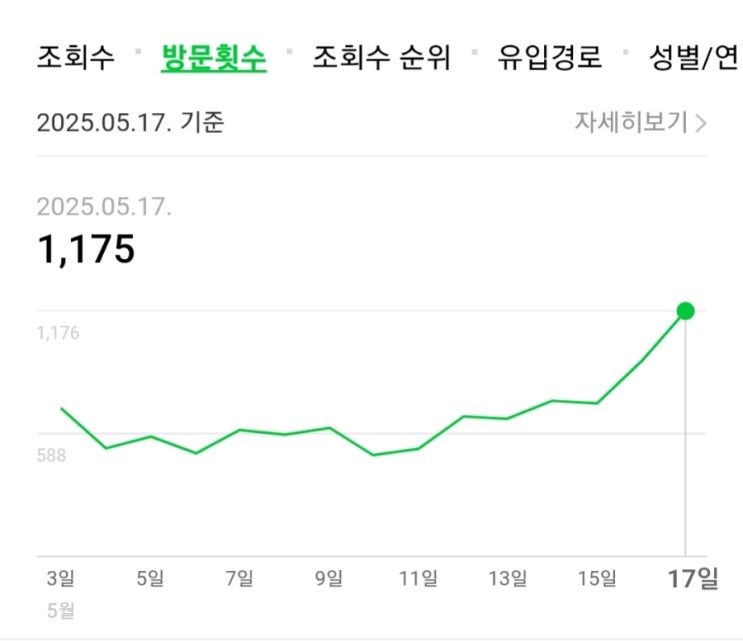The height and width of the screenshot is (641, 743).
Task: Tap the 13일 axis label
Action: 507,578
